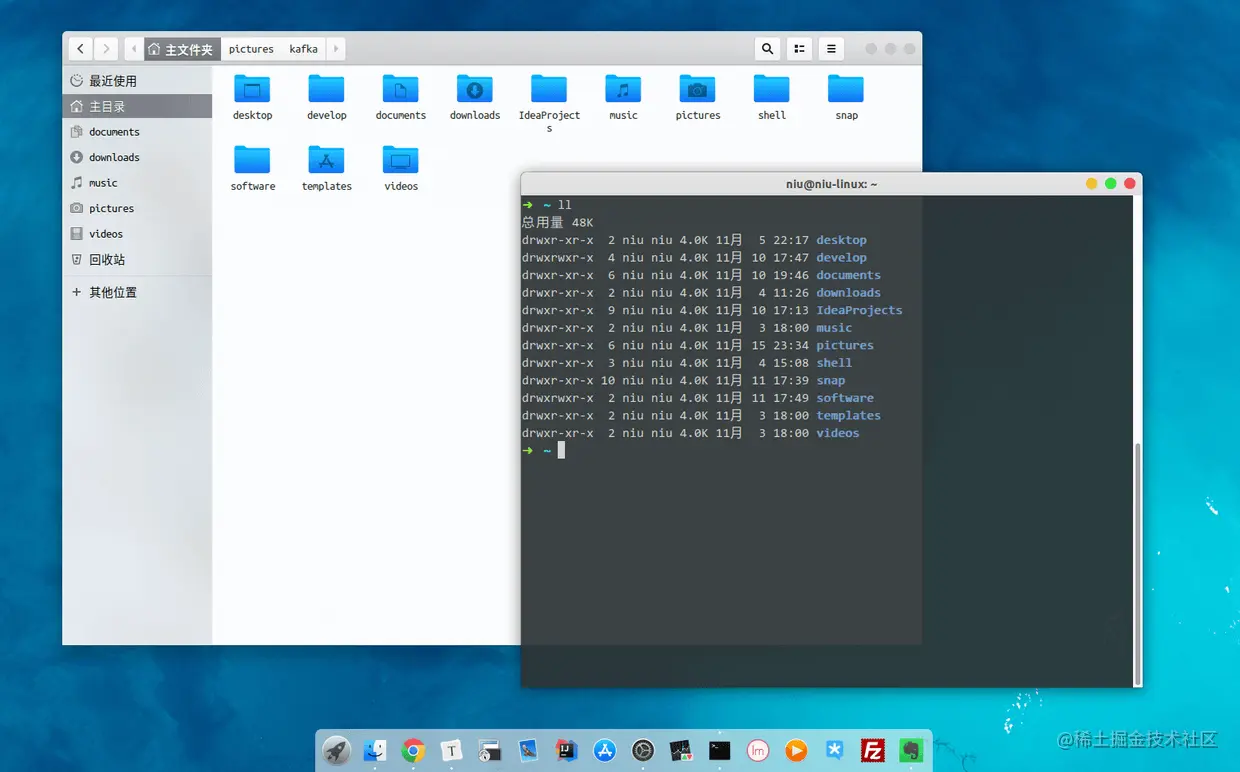Expand the breadcrumb overflow arrow after kafka
This screenshot has height=772, width=1240.
tap(335, 48)
